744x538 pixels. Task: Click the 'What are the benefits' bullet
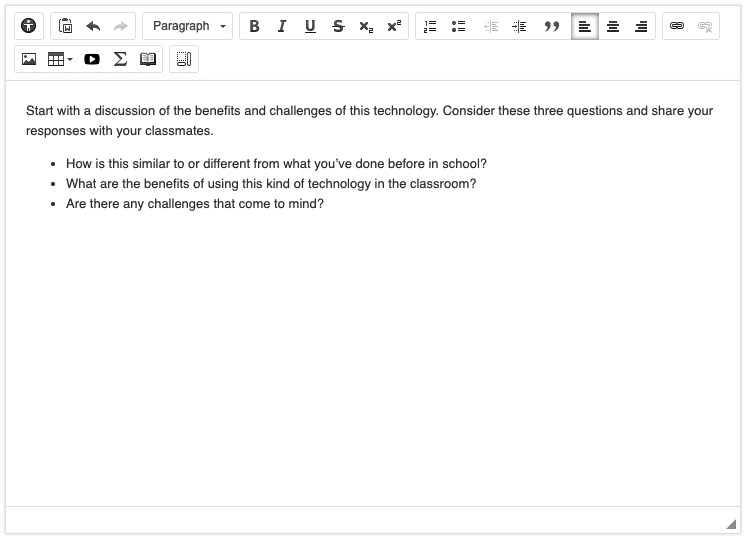click(x=271, y=184)
